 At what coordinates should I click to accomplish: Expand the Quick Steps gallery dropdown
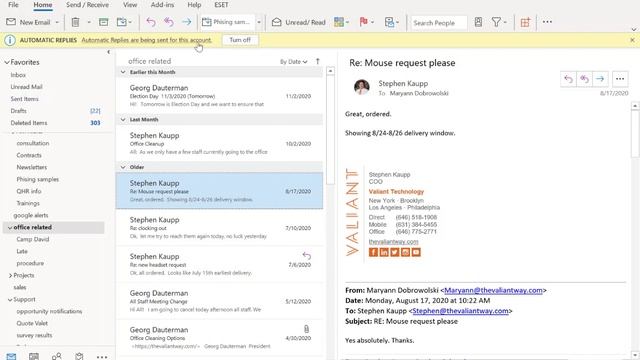(x=259, y=22)
